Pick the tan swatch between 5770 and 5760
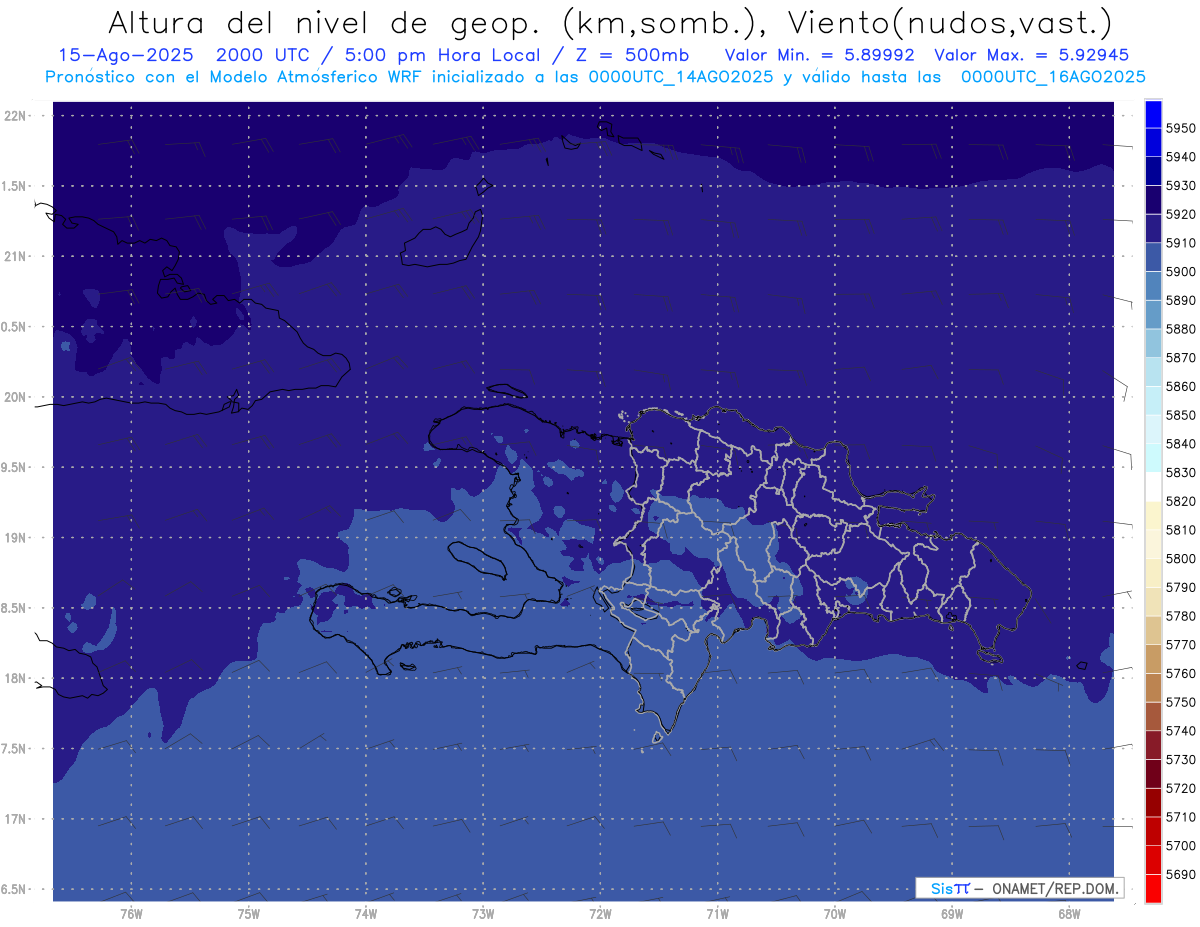The height and width of the screenshot is (927, 1200). pos(1152,659)
